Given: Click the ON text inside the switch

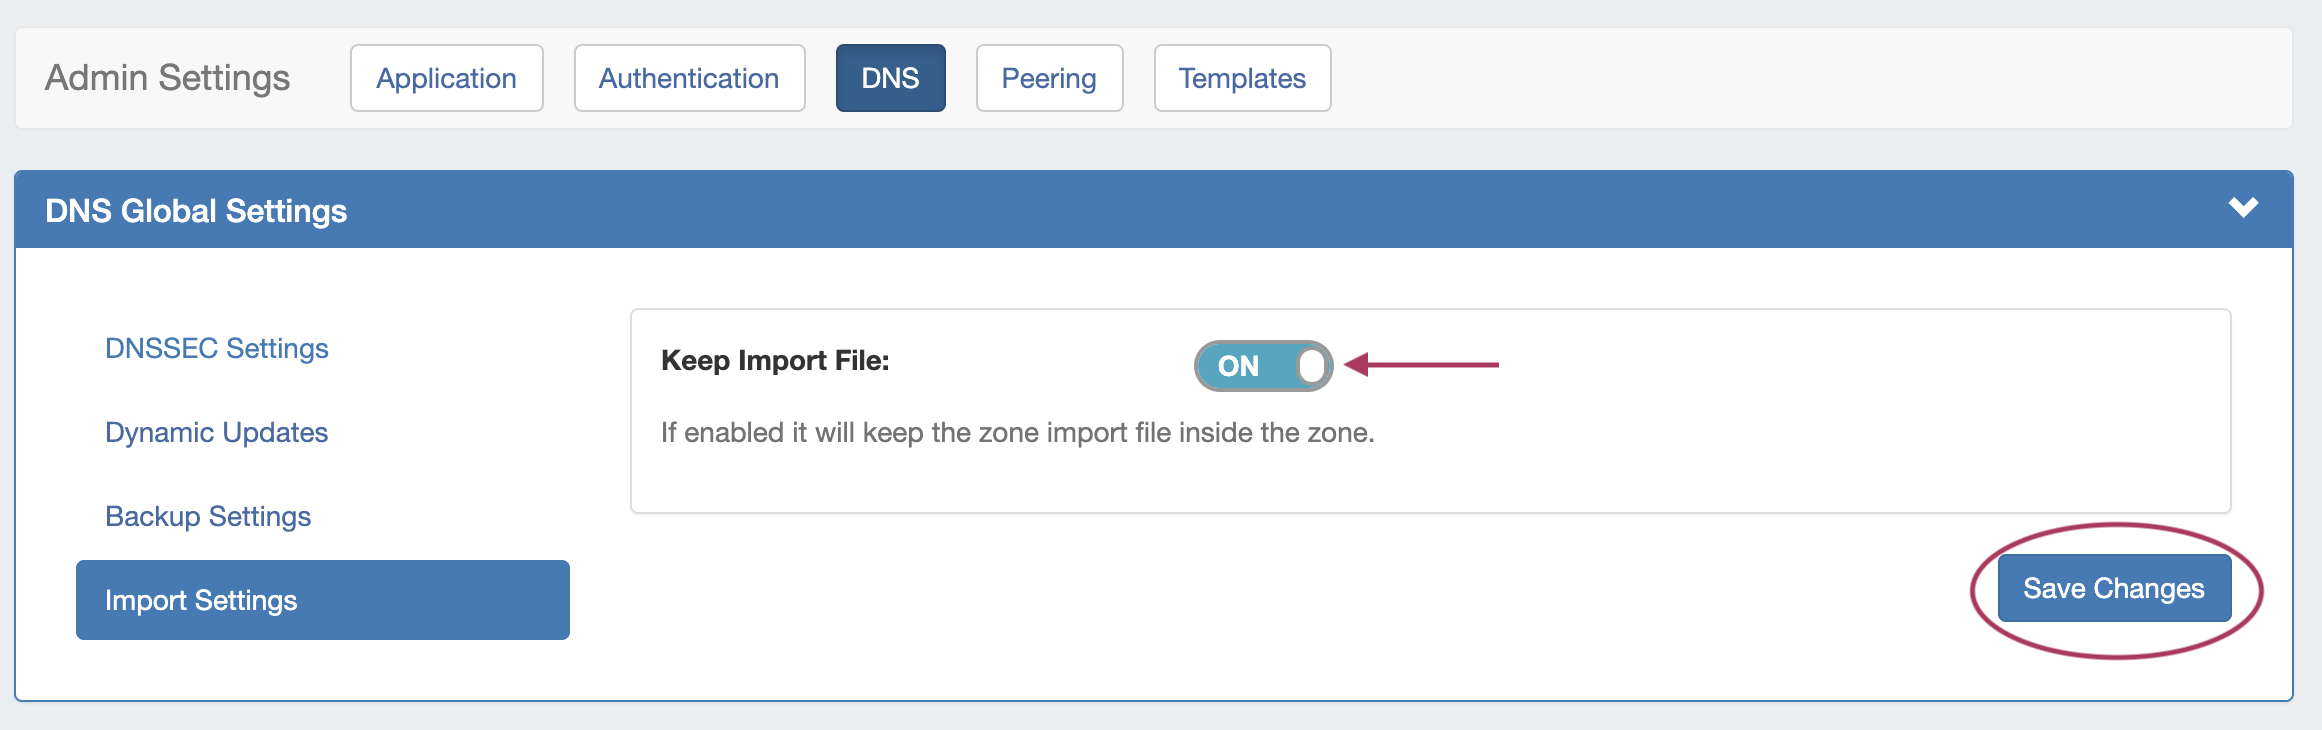Looking at the screenshot, I should 1238,366.
